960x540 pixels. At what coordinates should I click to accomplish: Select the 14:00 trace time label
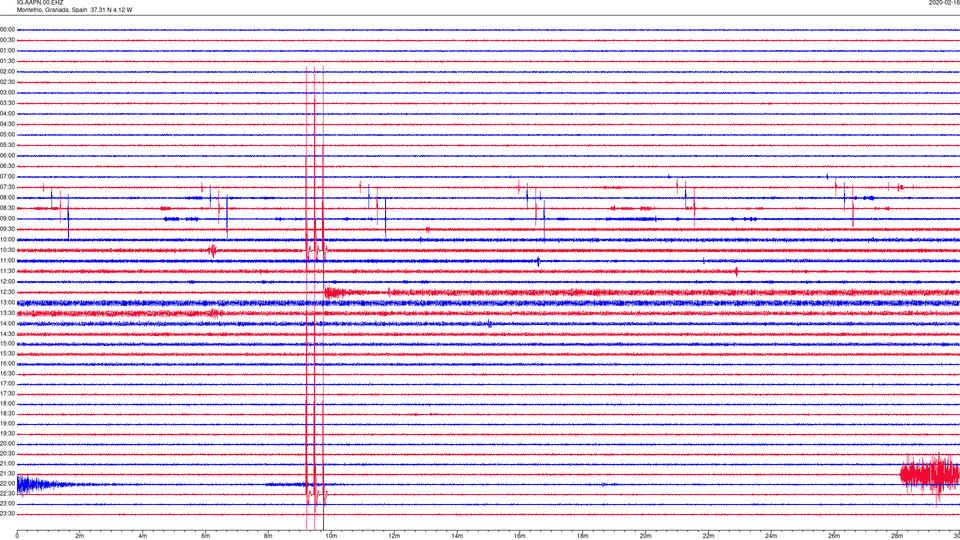[7, 323]
